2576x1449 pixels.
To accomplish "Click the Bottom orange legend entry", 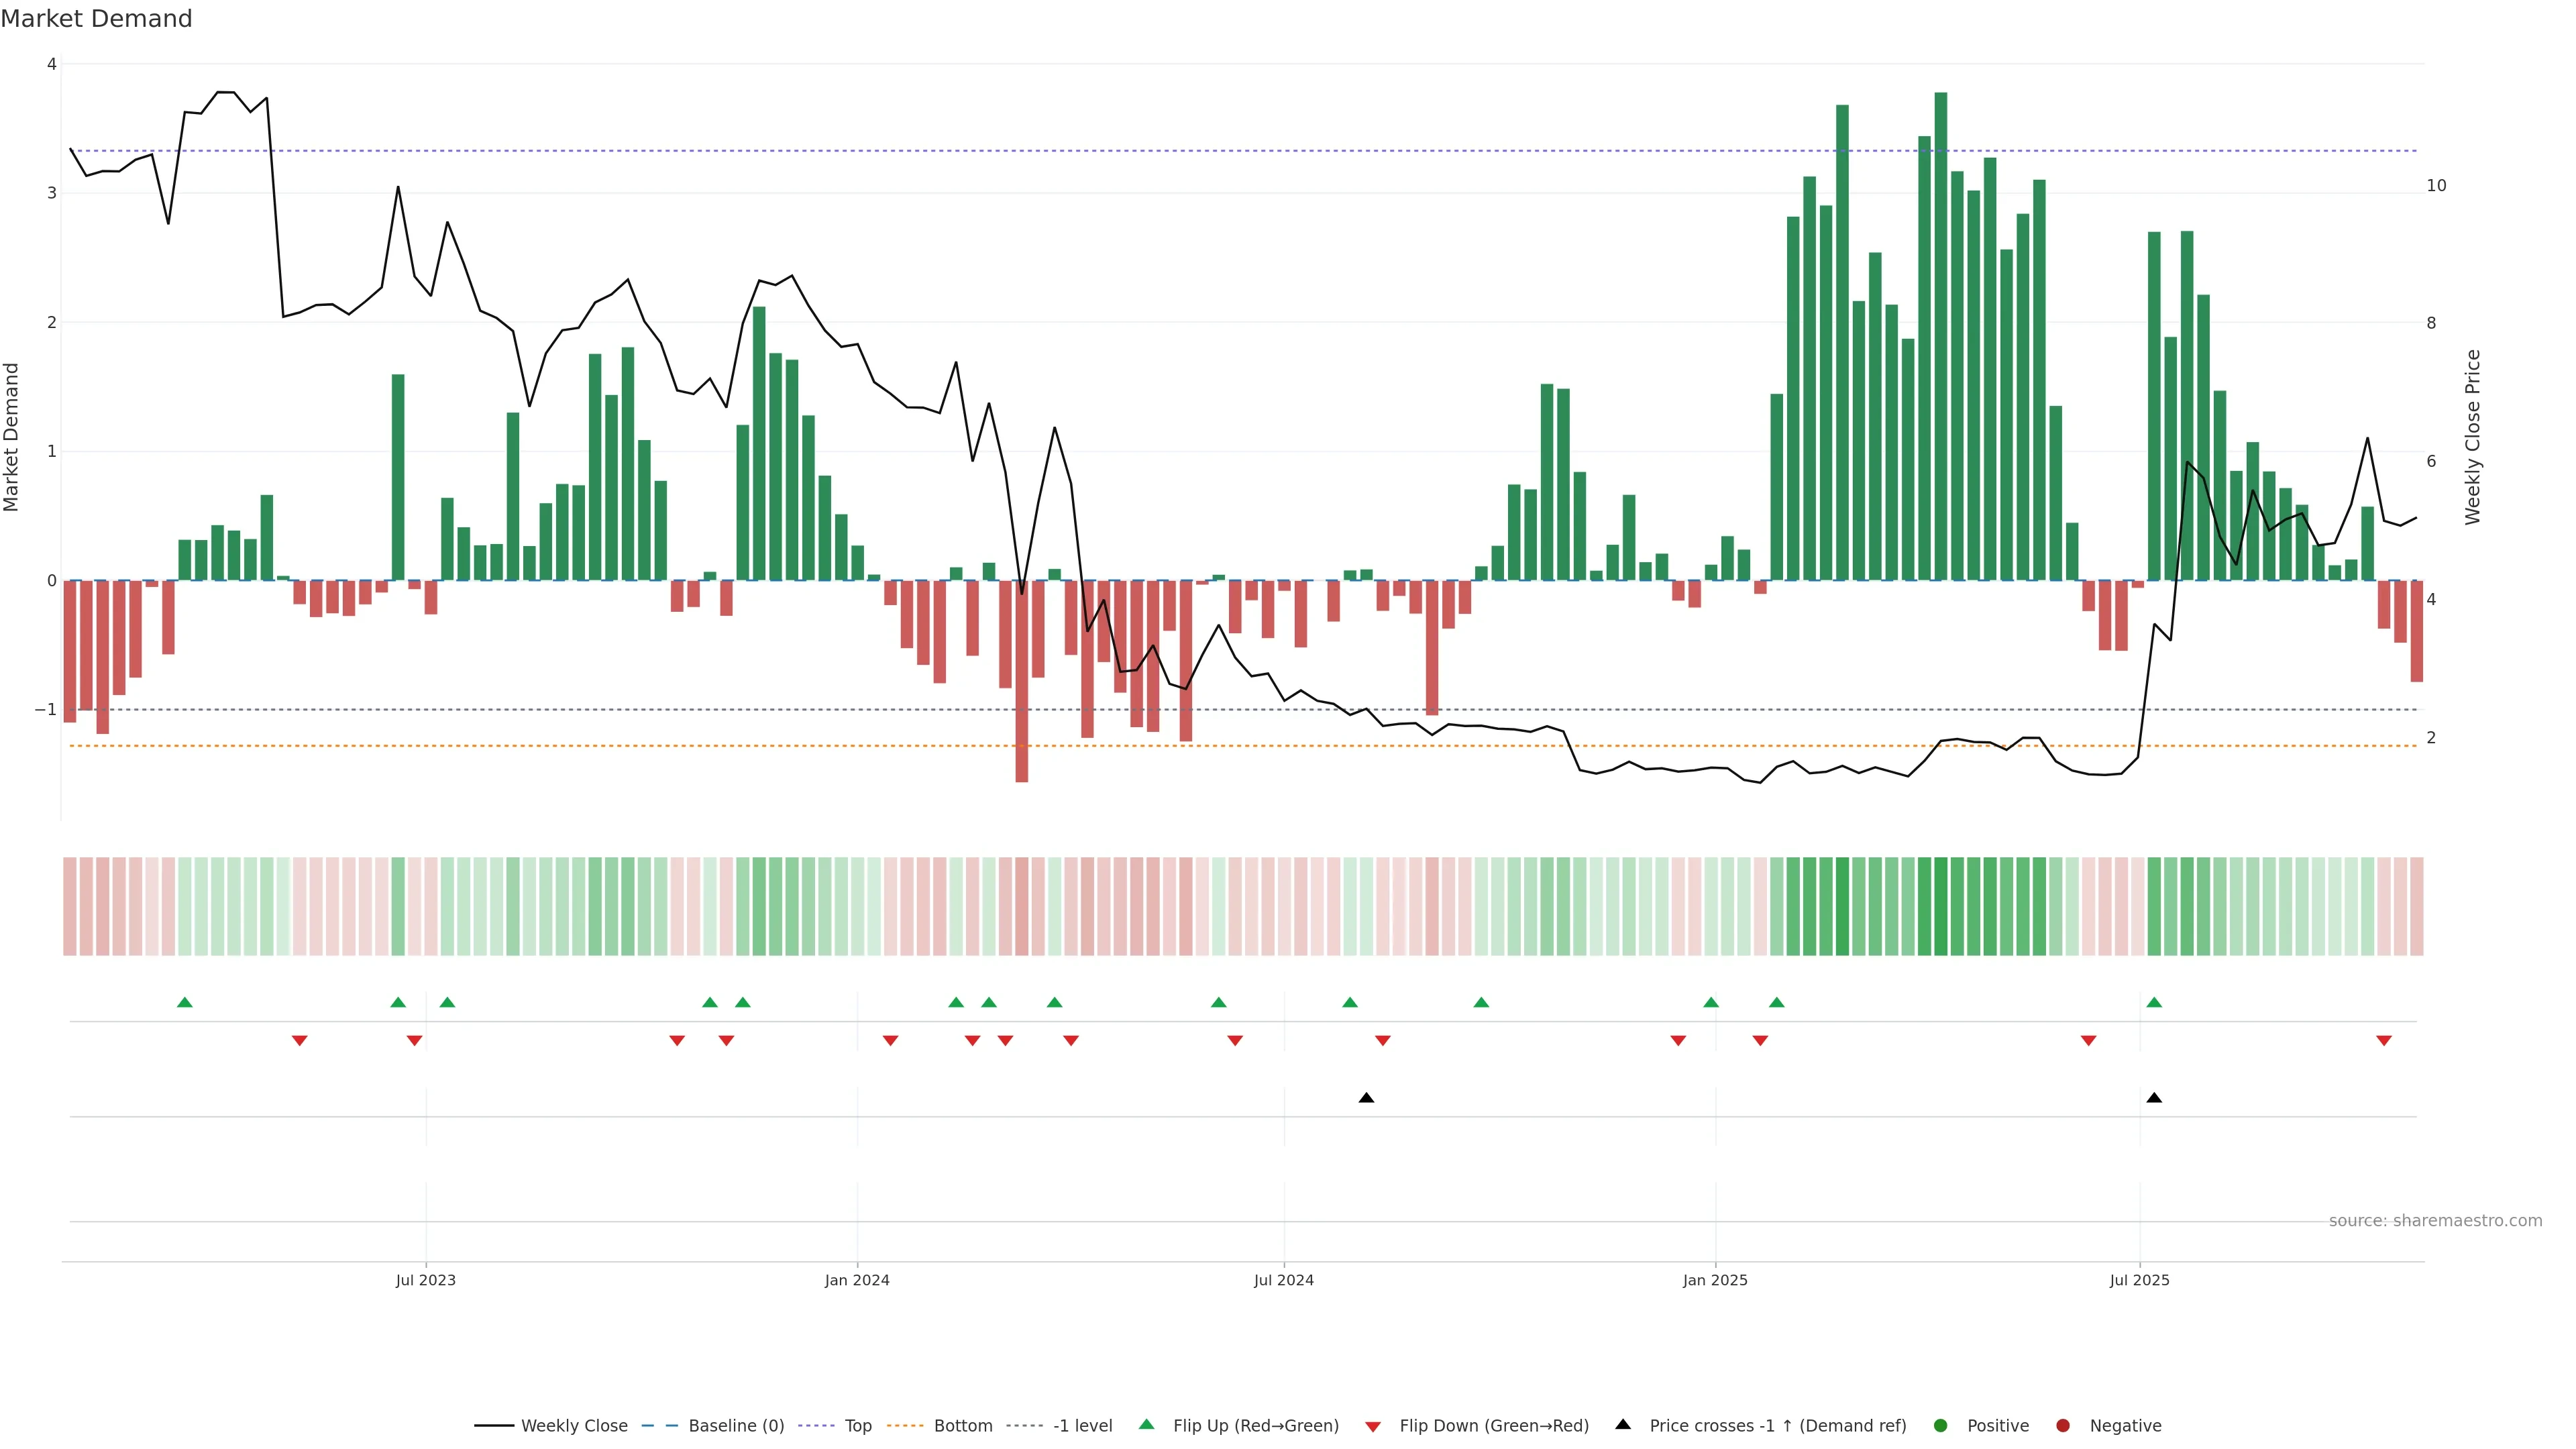I will point(962,1425).
